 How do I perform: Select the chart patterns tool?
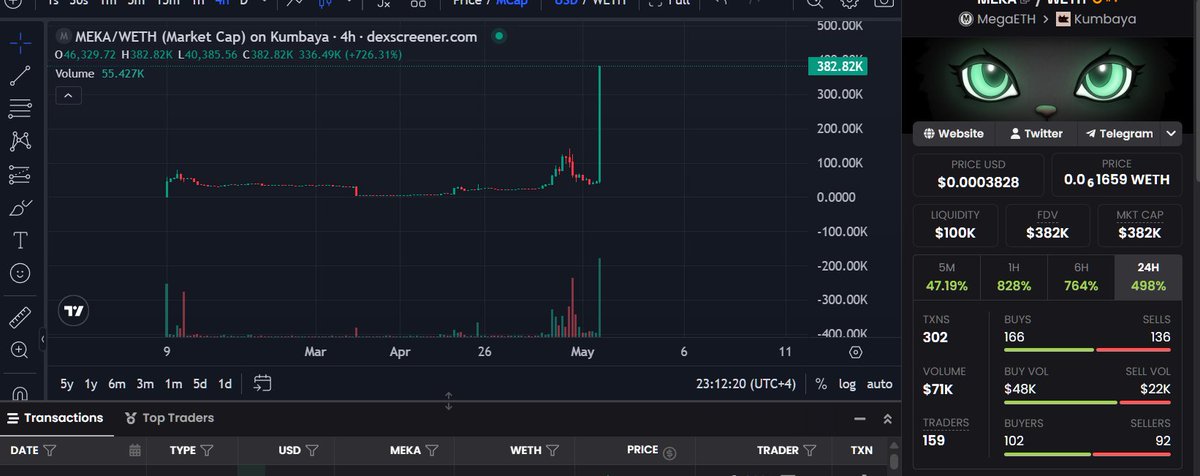coord(21,141)
